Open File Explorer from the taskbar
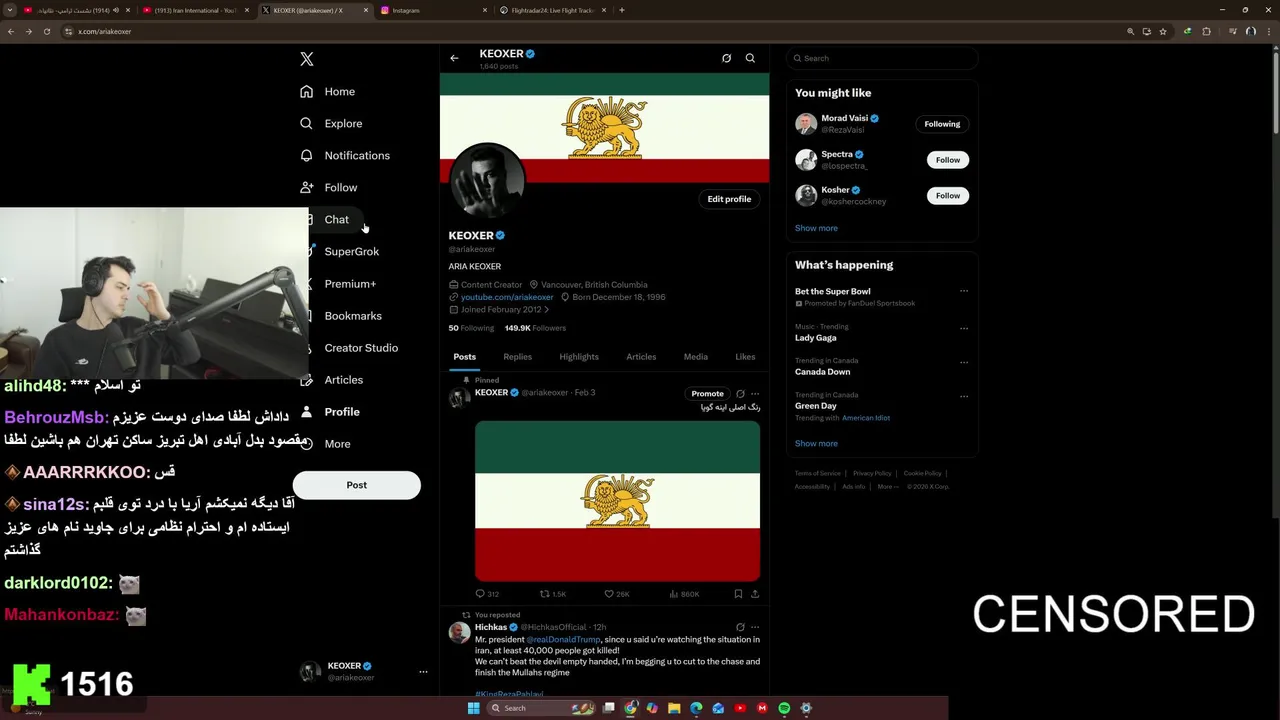1280x720 pixels. point(674,708)
